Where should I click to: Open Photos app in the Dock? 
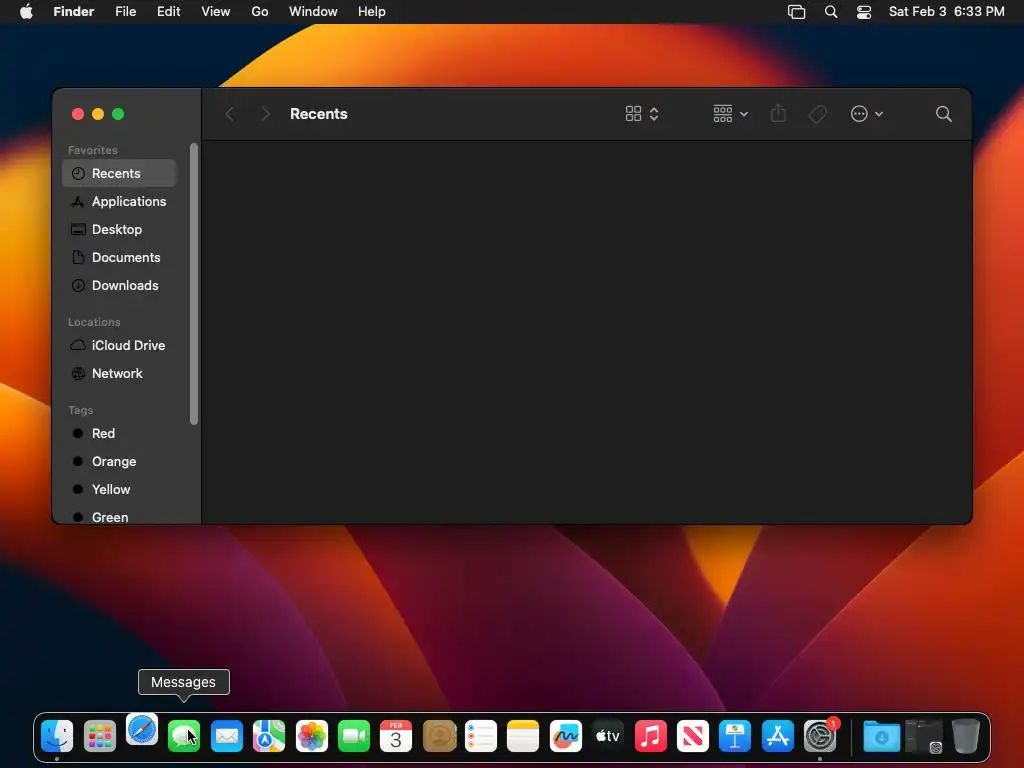(312, 736)
